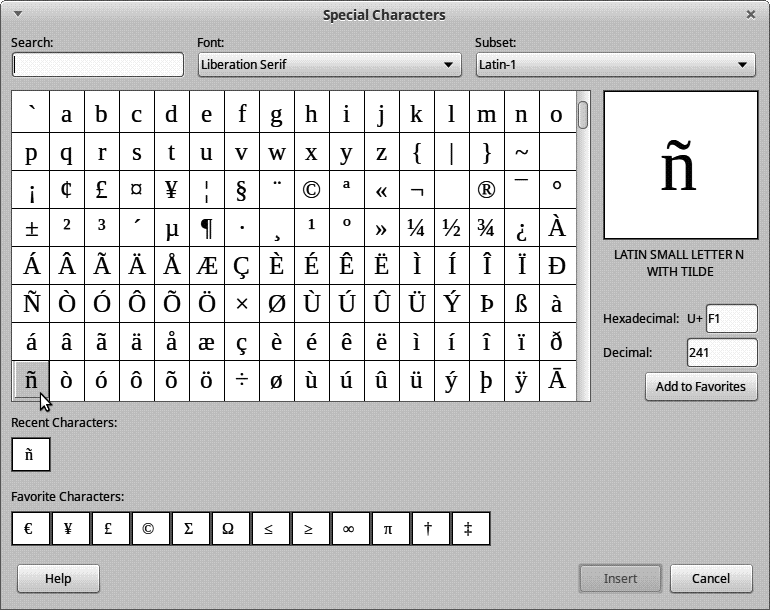Select the registered trademark ® character
The width and height of the screenshot is (770, 610).
pyautogui.click(x=486, y=190)
